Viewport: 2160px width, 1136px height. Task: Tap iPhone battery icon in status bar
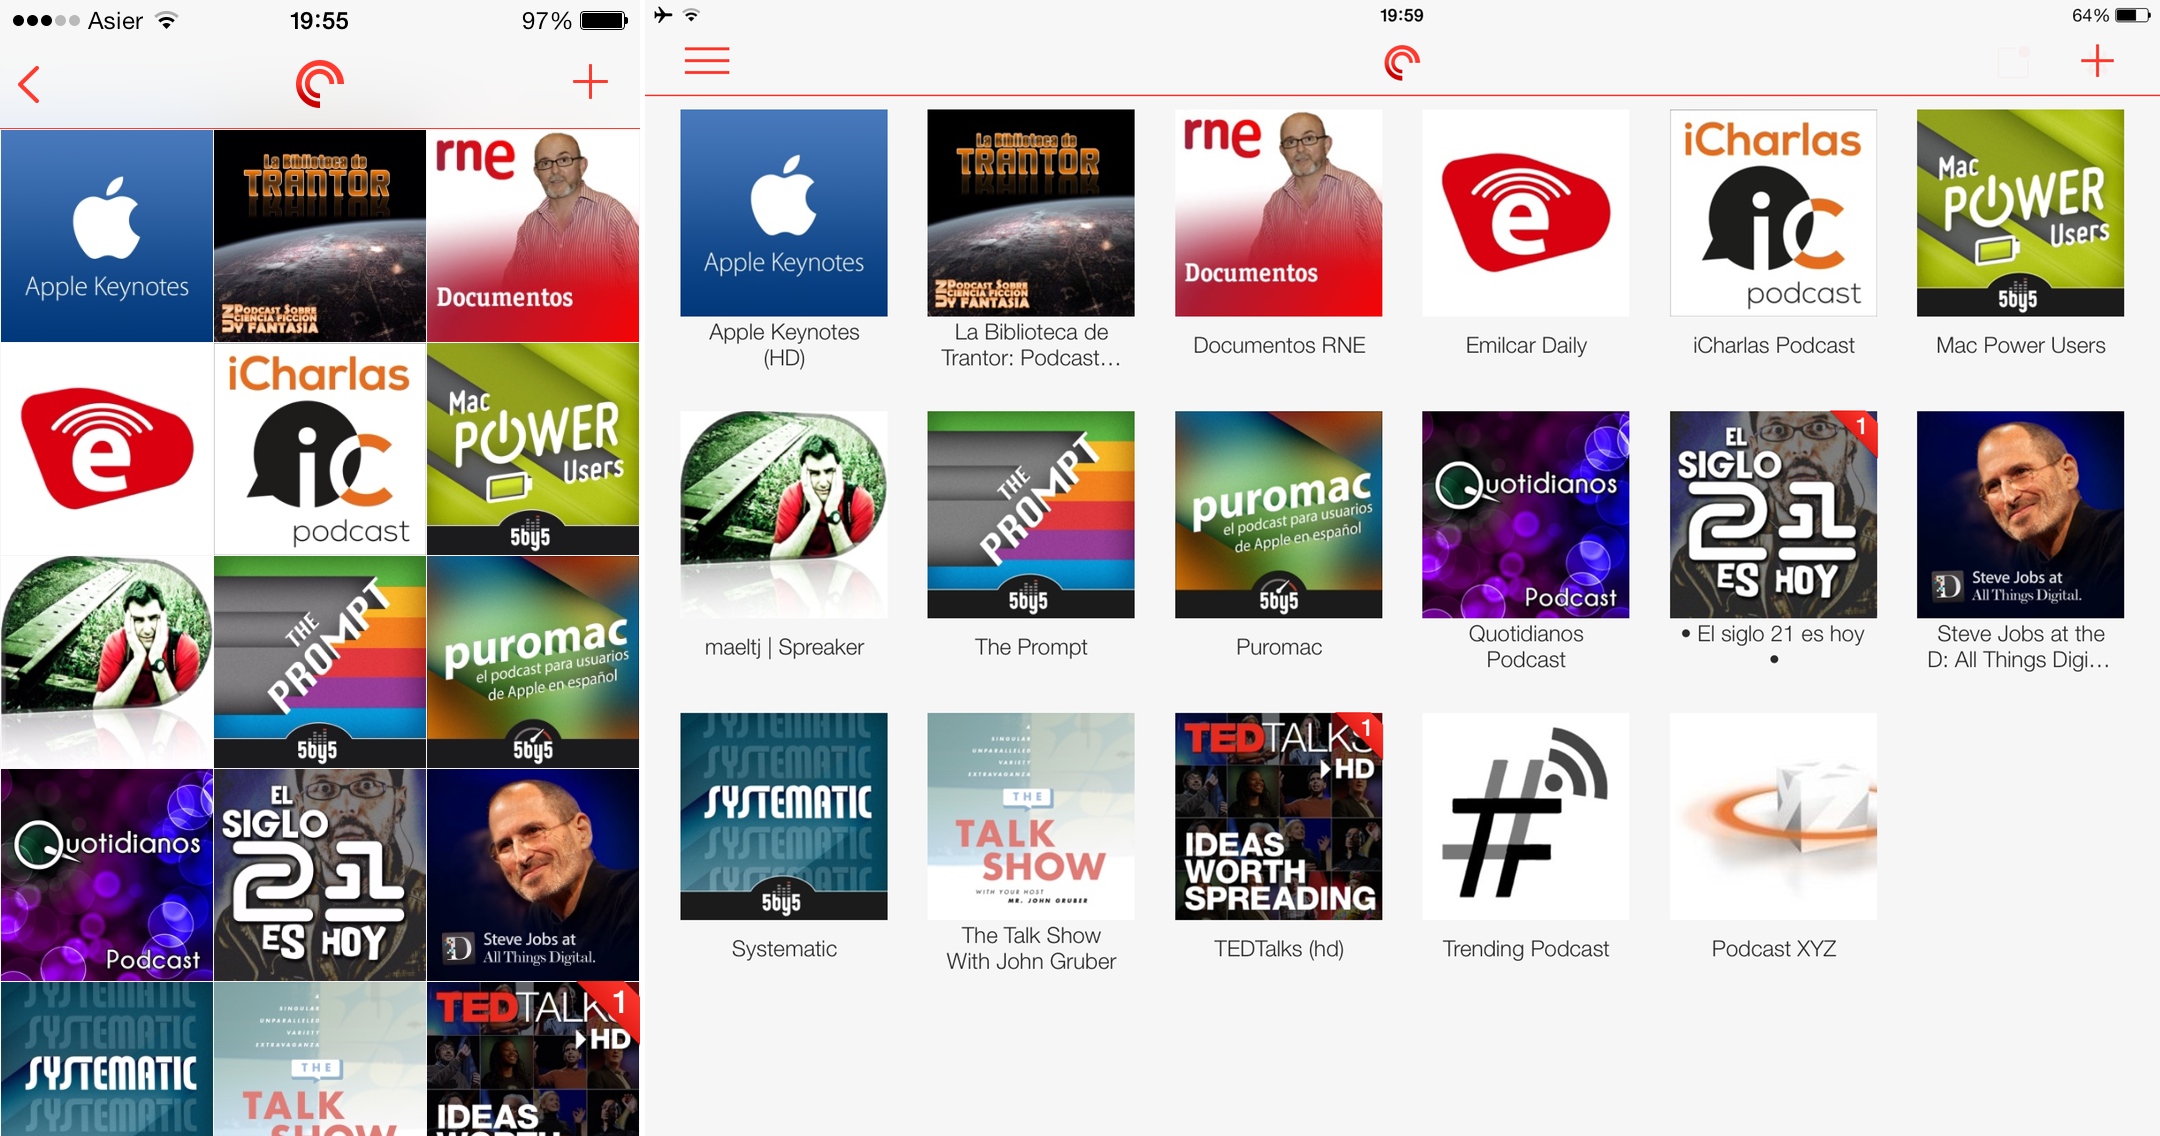click(604, 20)
